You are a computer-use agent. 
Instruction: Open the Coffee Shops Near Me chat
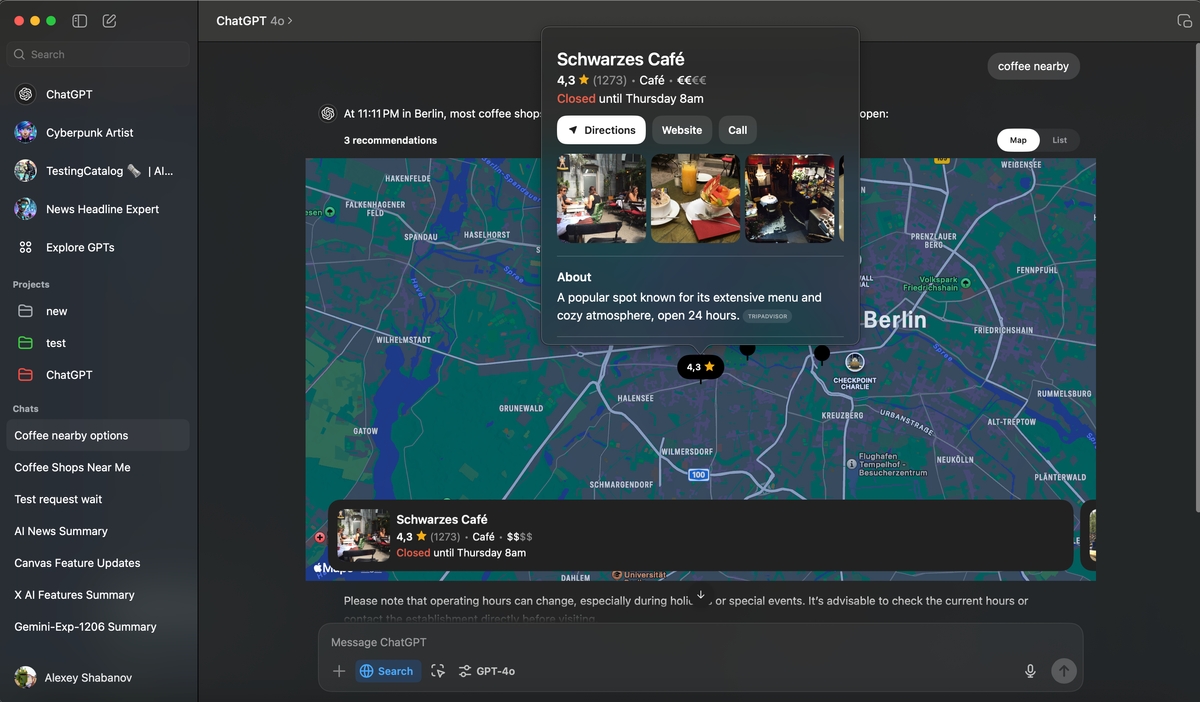coord(72,467)
